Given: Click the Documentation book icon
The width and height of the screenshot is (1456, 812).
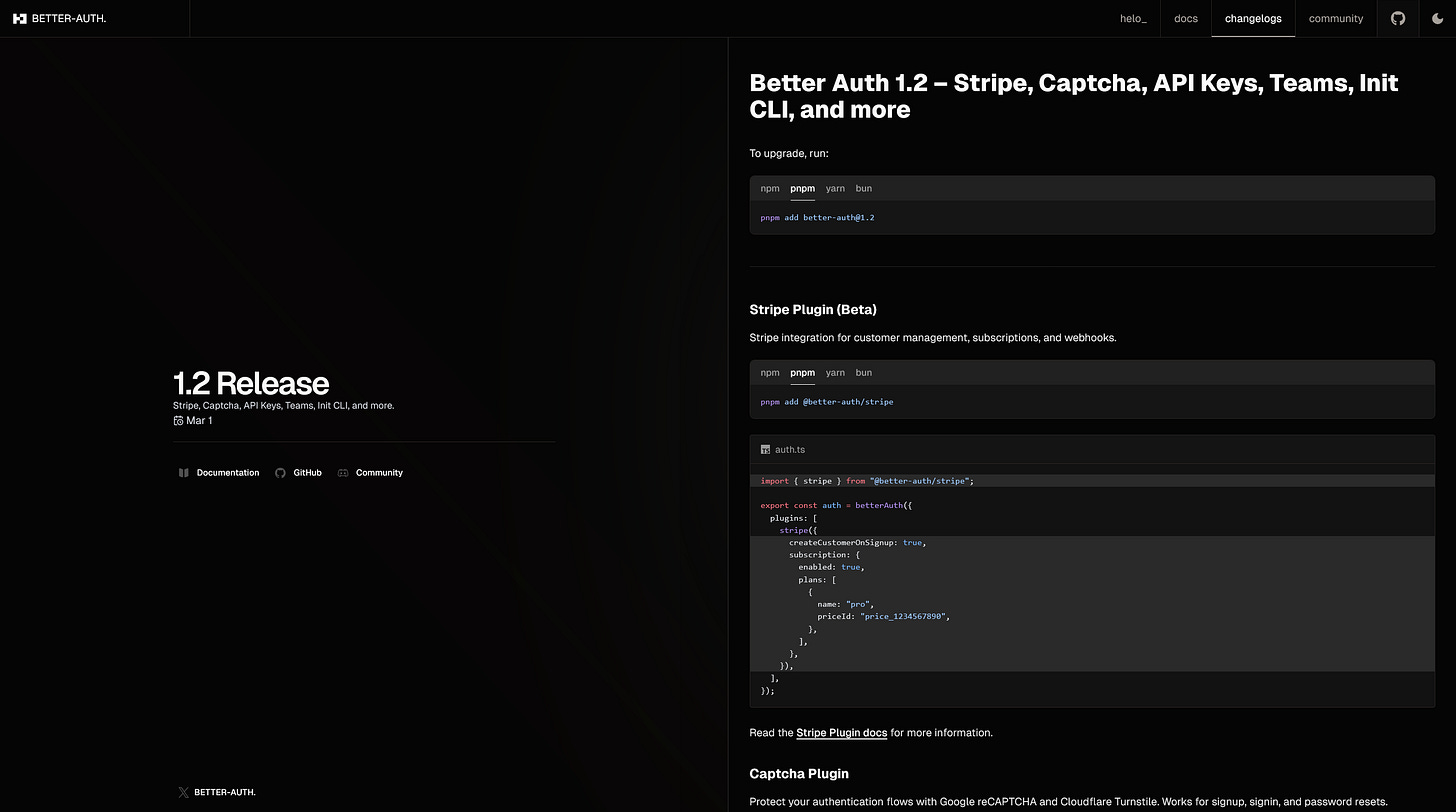Looking at the screenshot, I should click(x=183, y=473).
